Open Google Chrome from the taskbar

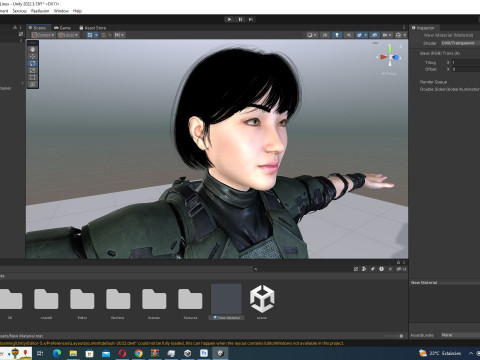(x=138, y=353)
